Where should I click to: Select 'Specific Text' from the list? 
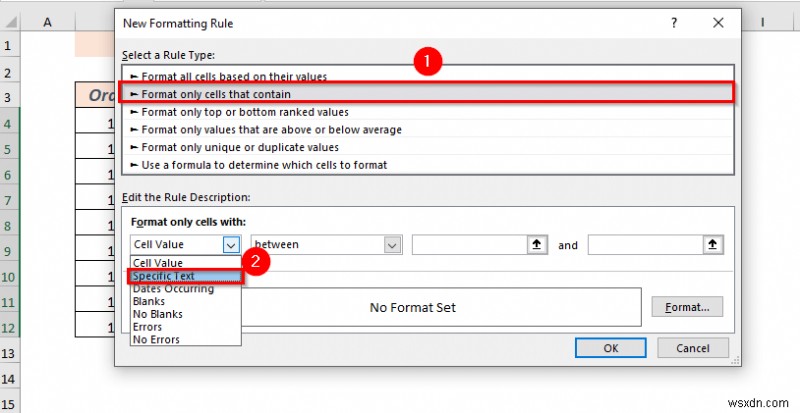(x=164, y=276)
